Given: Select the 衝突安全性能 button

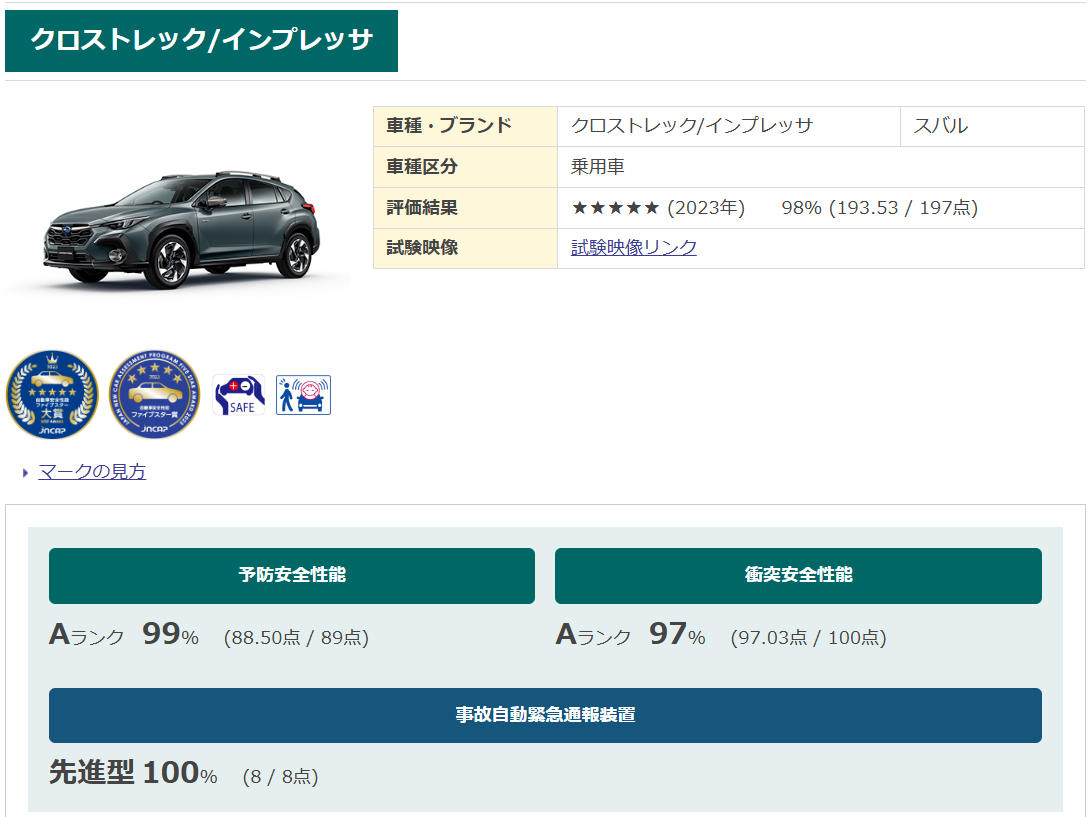Looking at the screenshot, I should point(798,575).
